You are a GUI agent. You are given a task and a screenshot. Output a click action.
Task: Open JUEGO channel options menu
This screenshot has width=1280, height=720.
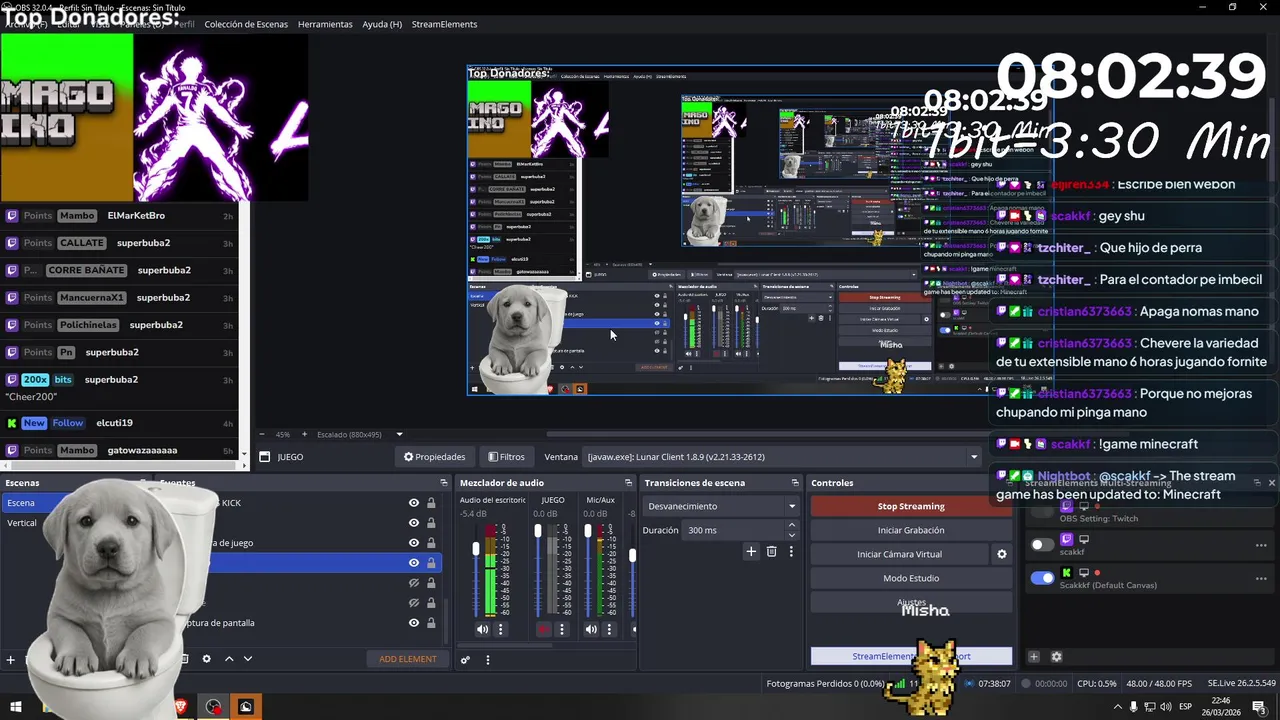[562, 629]
